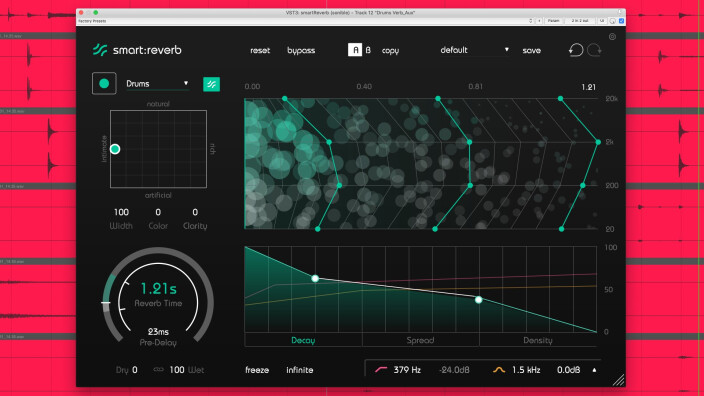Click the host preset stepper arrows

(531, 21)
